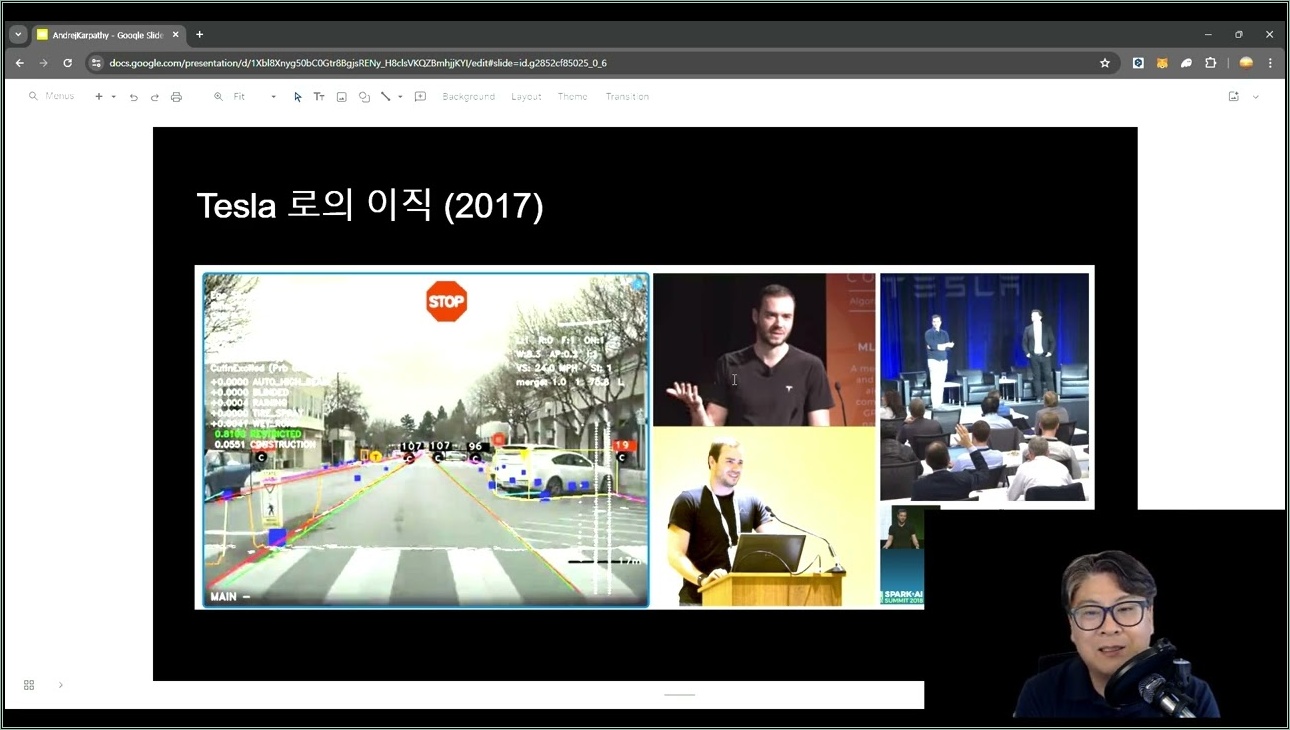Reload the page
Screen dimensions: 1290x730
(x=67, y=63)
